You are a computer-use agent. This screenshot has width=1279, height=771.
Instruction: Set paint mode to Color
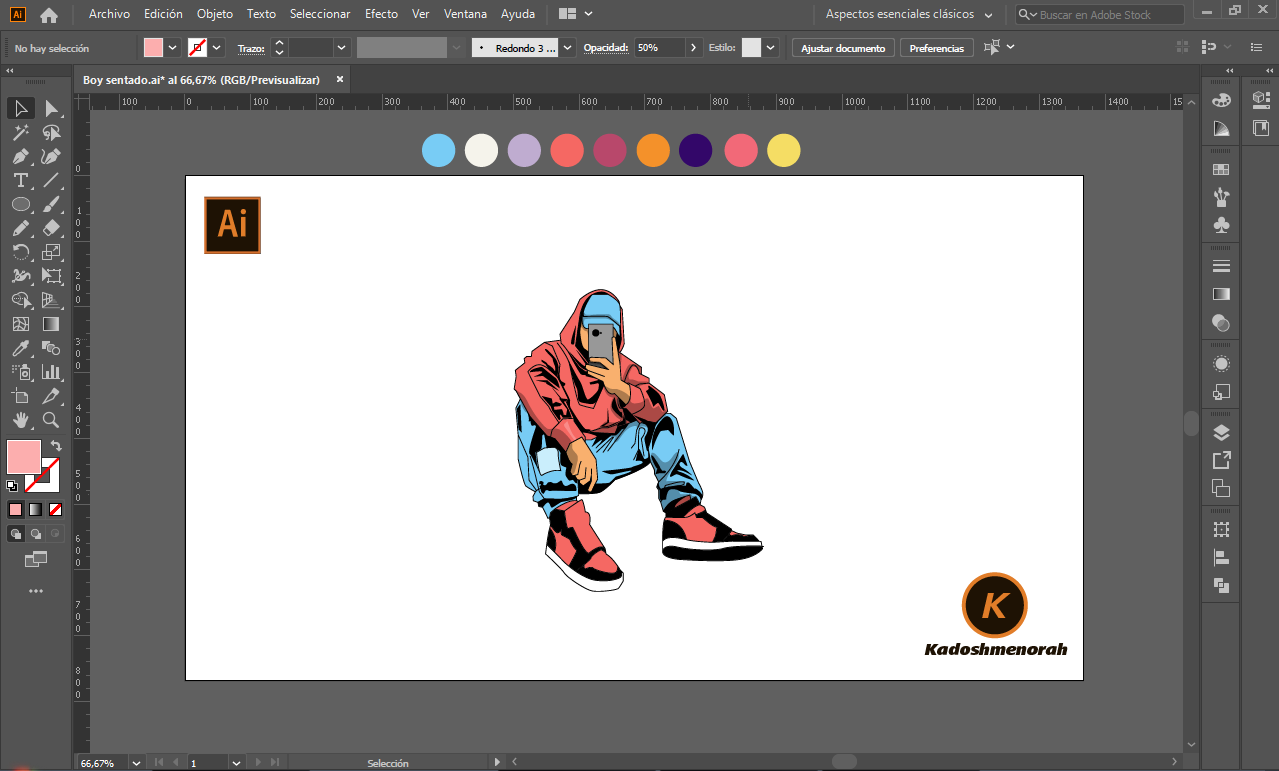(16, 510)
